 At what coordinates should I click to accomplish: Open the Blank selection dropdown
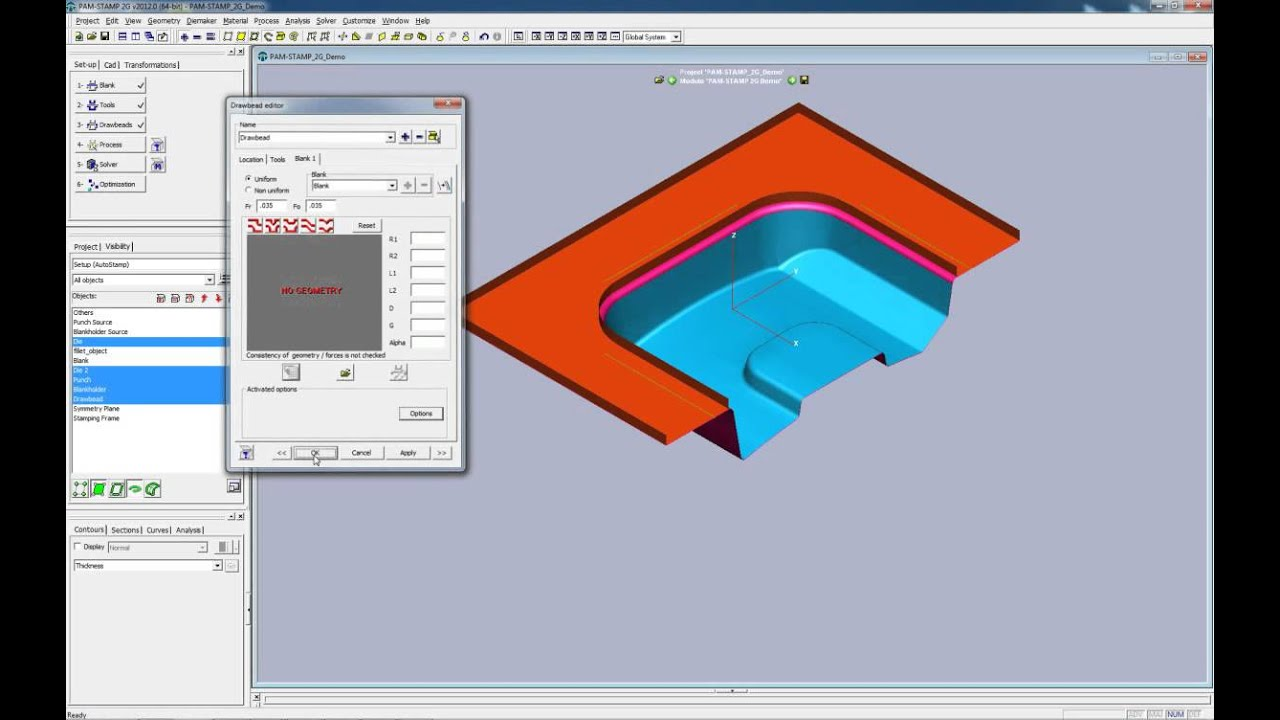point(392,186)
